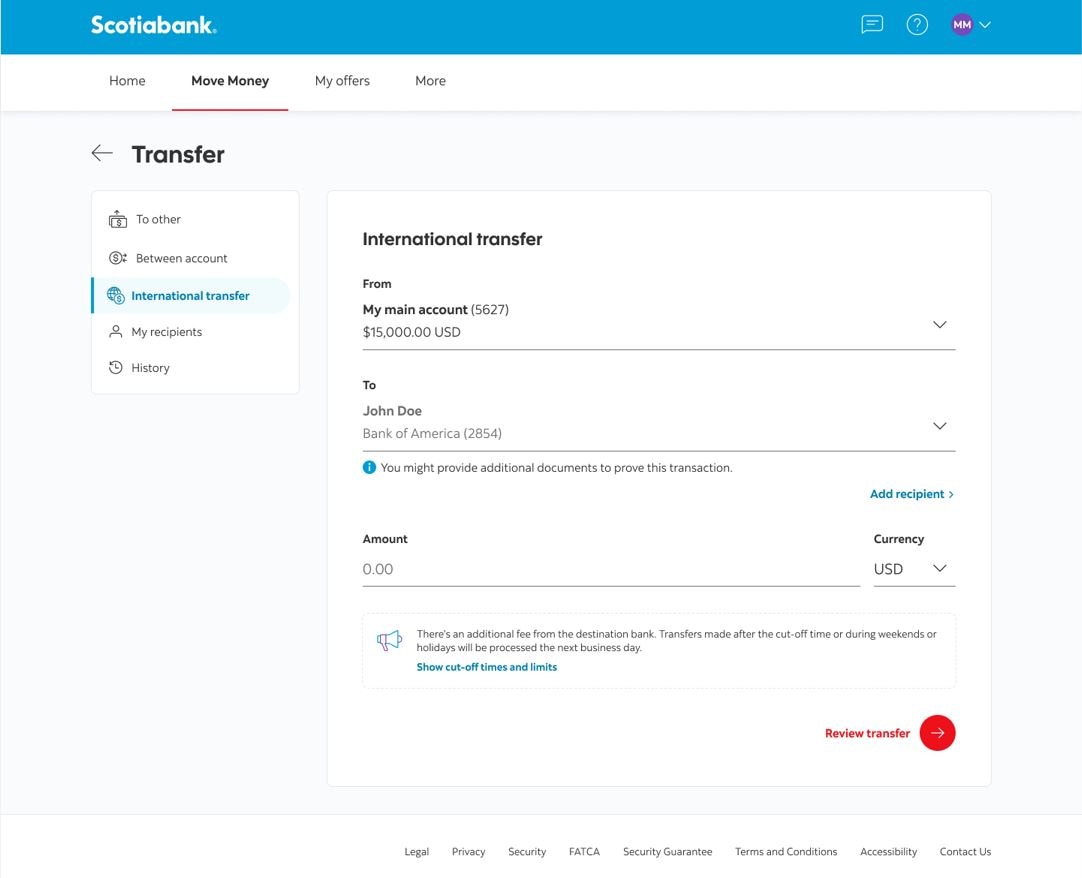Image resolution: width=1082 pixels, height=878 pixels.
Task: Click My main account (5627) selection
Action: (x=659, y=321)
